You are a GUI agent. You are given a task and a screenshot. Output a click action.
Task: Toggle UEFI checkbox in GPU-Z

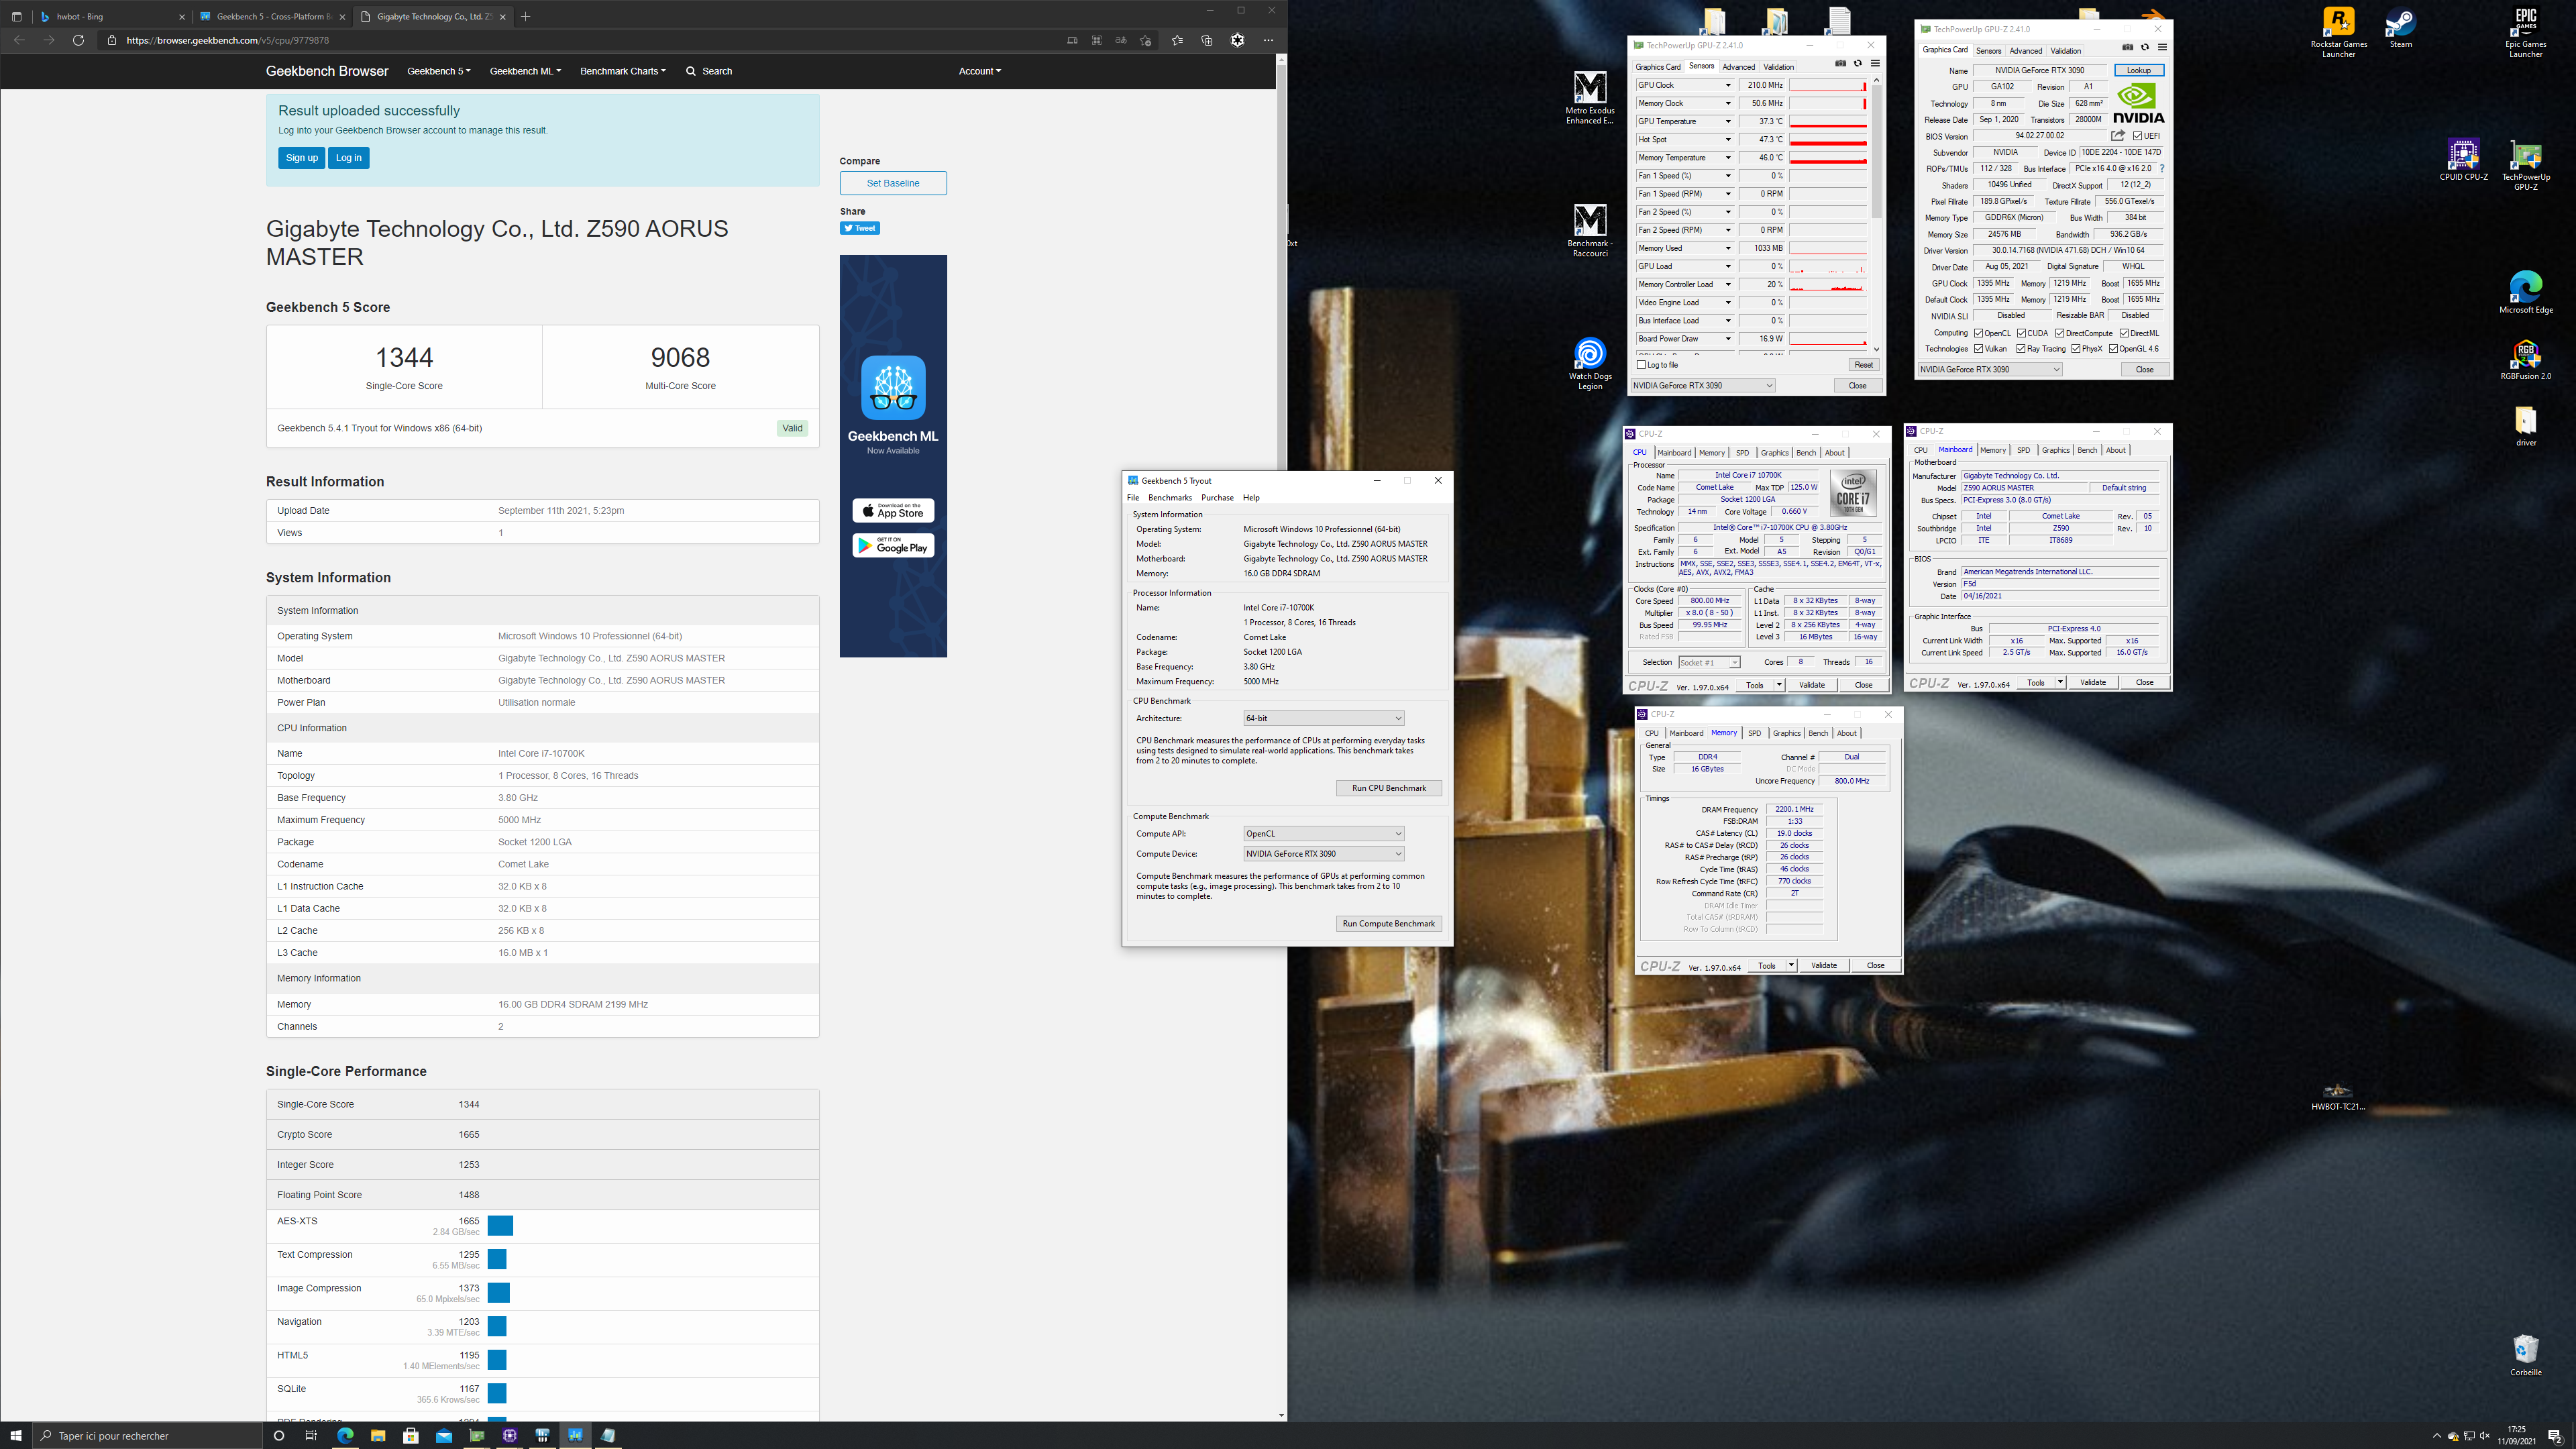(2137, 136)
